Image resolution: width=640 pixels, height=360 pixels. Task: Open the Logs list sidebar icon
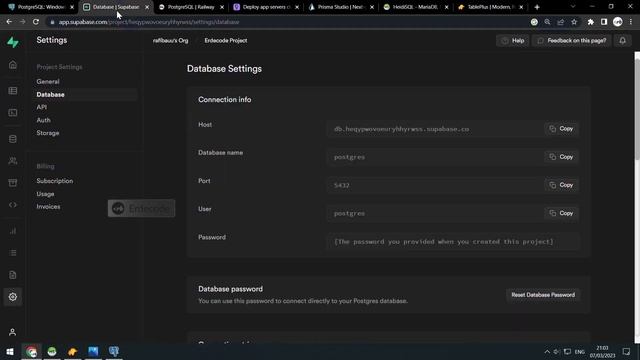(13, 253)
